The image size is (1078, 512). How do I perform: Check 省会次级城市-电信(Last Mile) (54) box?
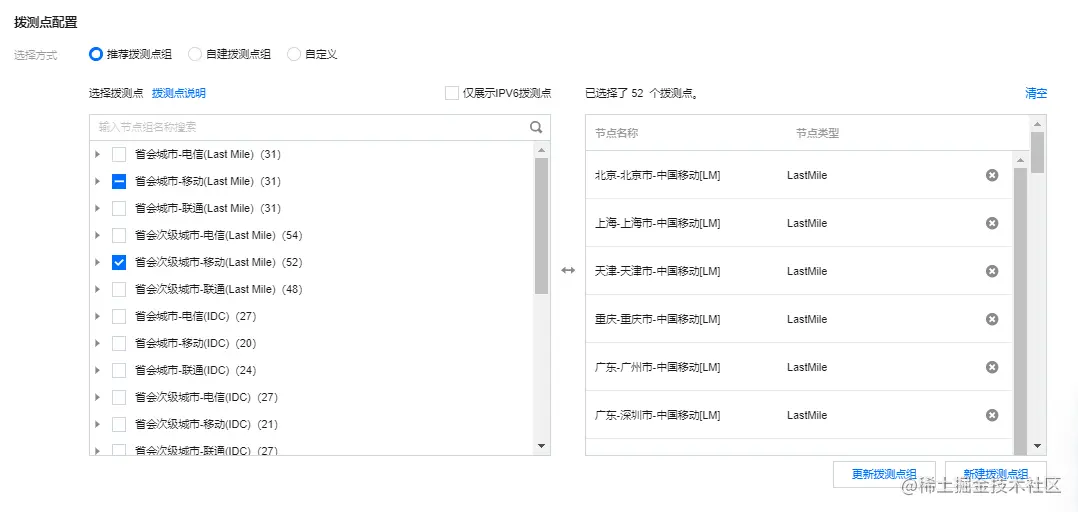(x=119, y=236)
